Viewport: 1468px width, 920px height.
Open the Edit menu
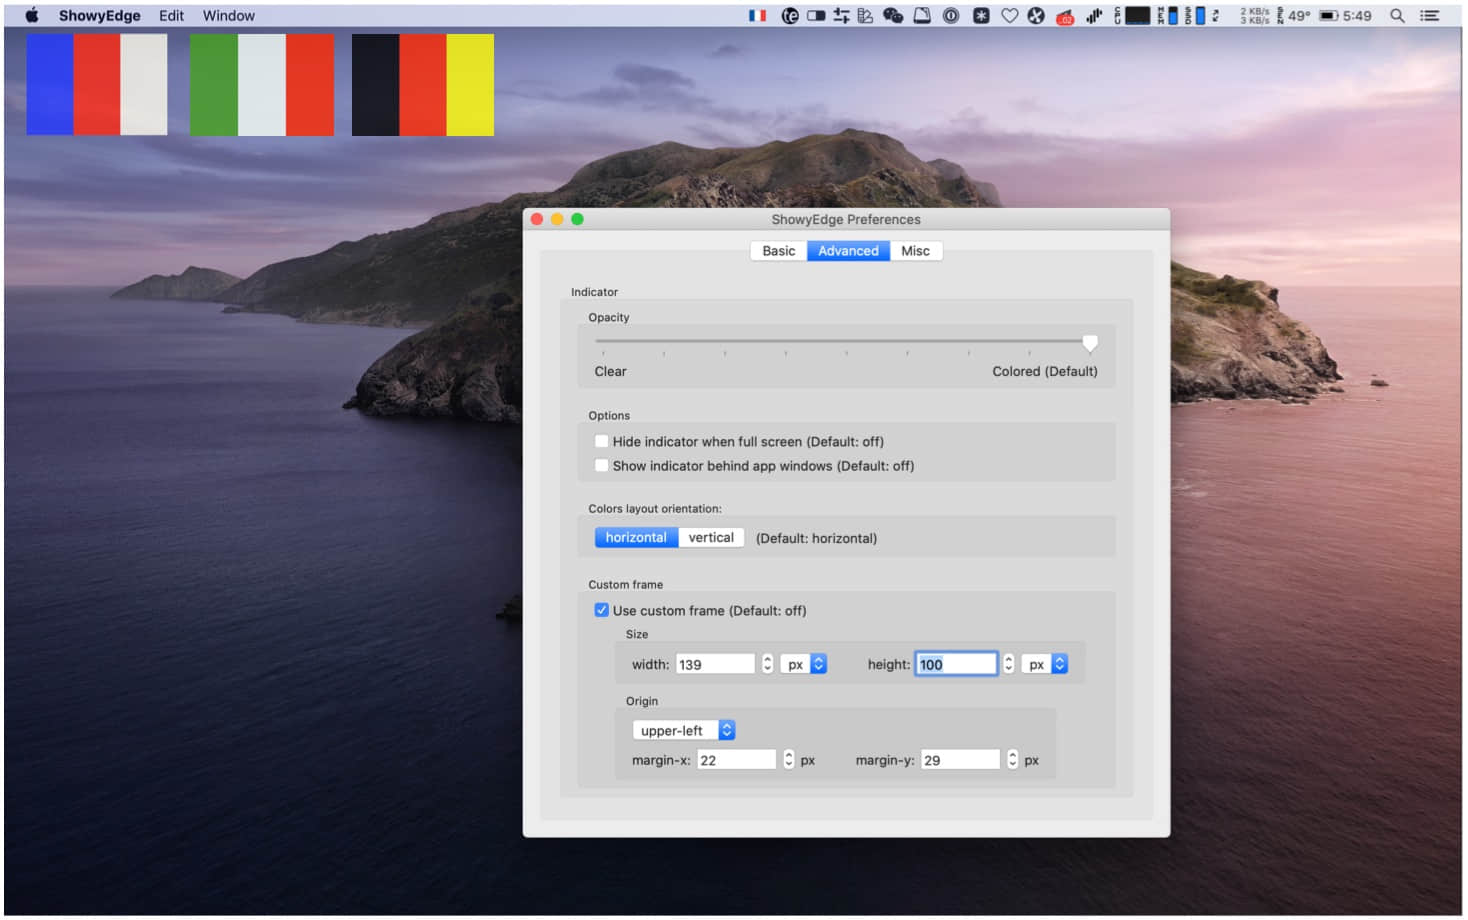coord(171,16)
